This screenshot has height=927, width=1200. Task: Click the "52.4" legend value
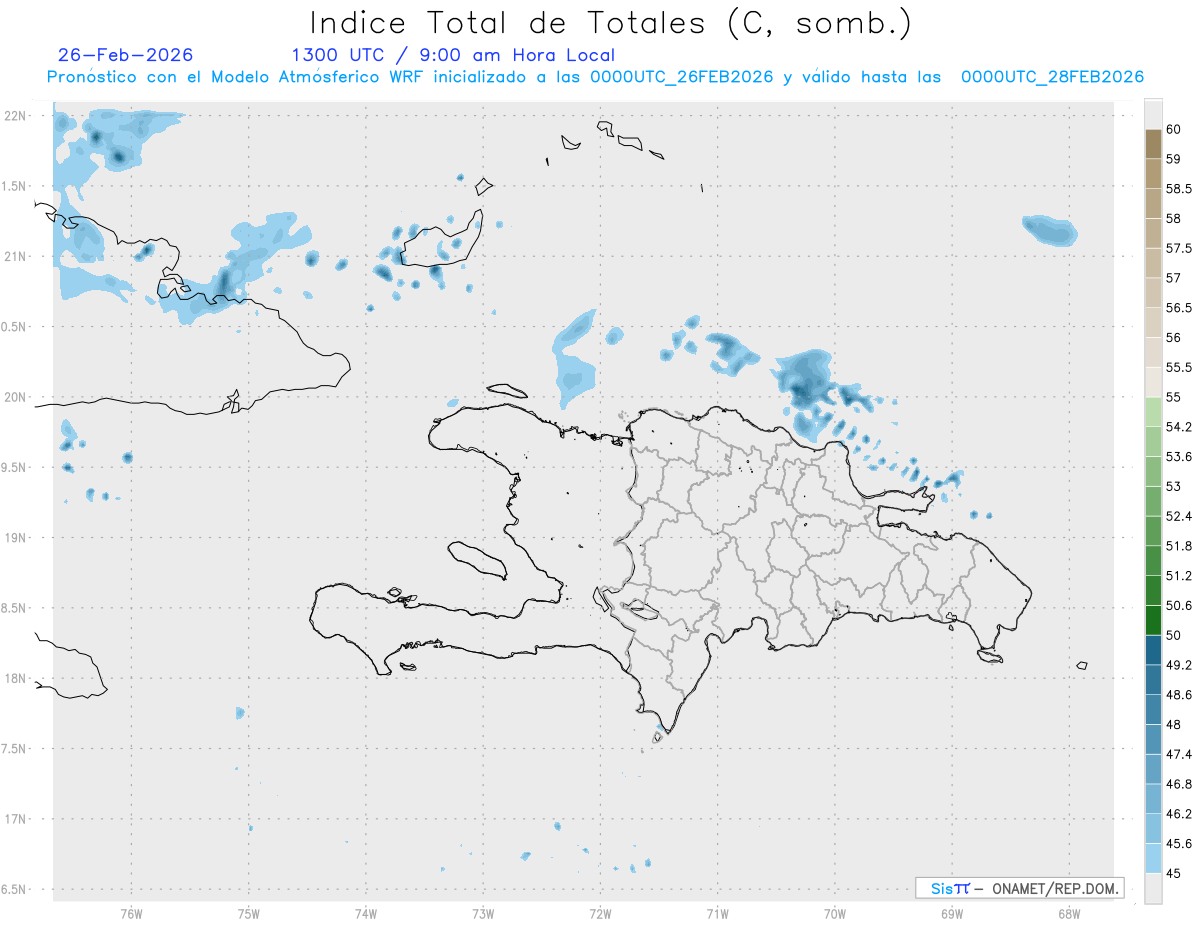pyautogui.click(x=1178, y=516)
